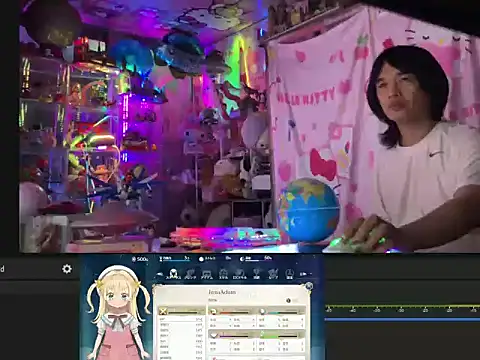This screenshot has height=360, width=480.
Task: Select the character status silhouette tab
Action: 173,274
